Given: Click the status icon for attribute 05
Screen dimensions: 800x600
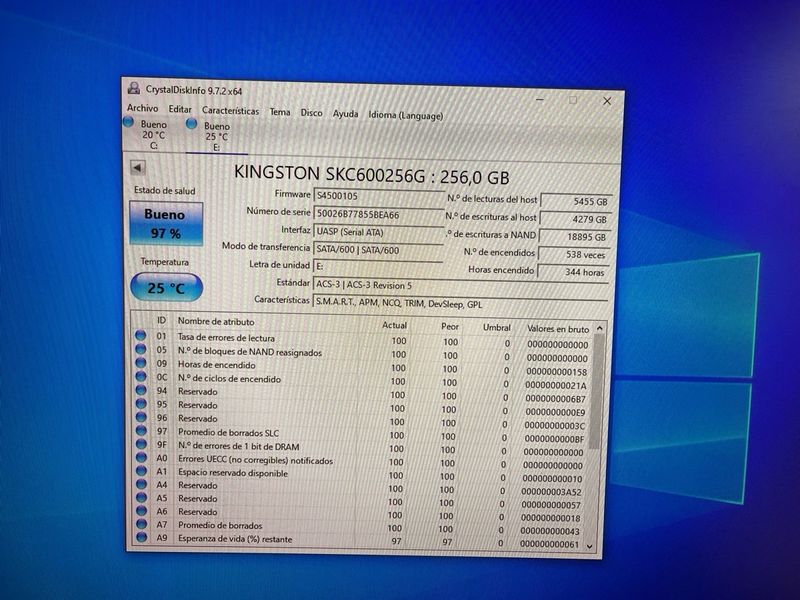Looking at the screenshot, I should tap(141, 349).
